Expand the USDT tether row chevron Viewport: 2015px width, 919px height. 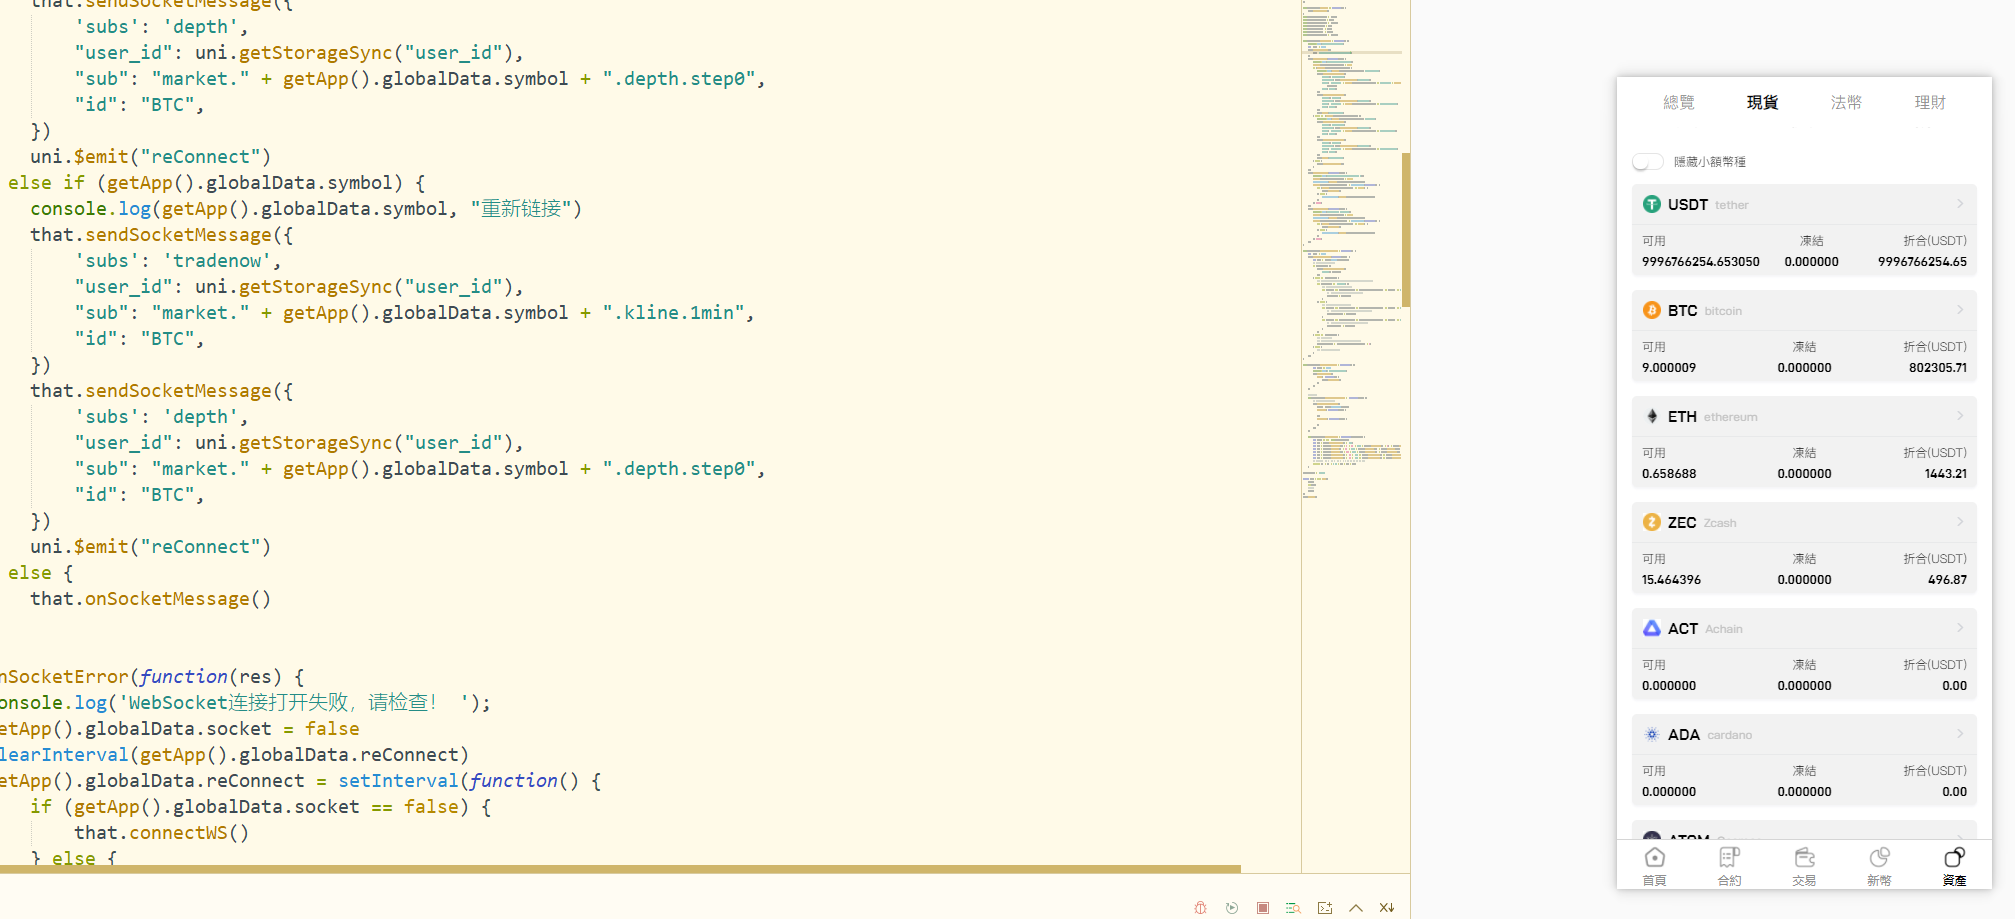point(1959,204)
